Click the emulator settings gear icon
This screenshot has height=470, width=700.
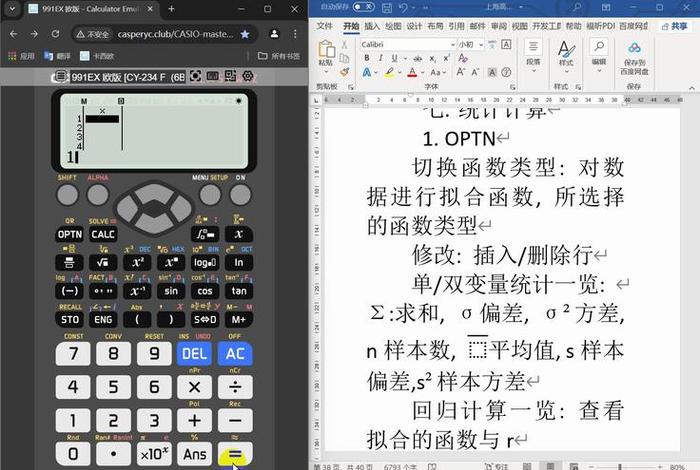[x=247, y=76]
